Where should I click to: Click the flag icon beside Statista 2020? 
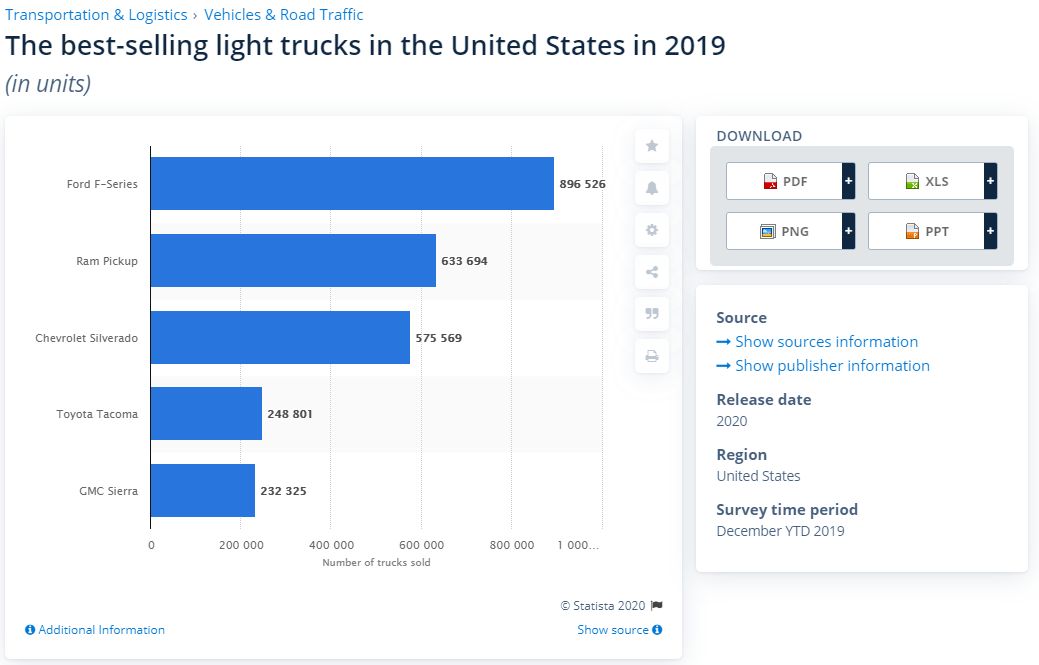tap(657, 605)
